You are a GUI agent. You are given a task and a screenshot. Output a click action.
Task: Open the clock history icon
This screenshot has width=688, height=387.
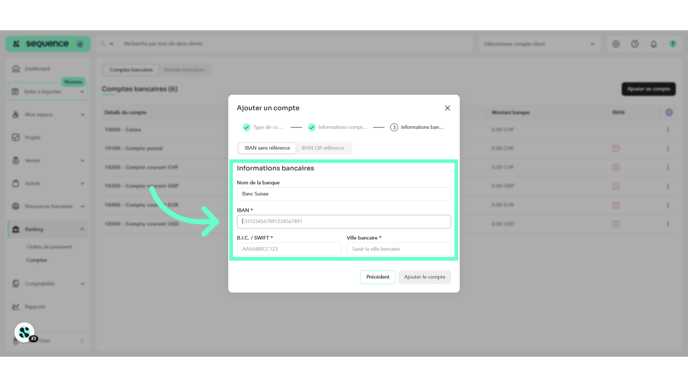point(635,44)
